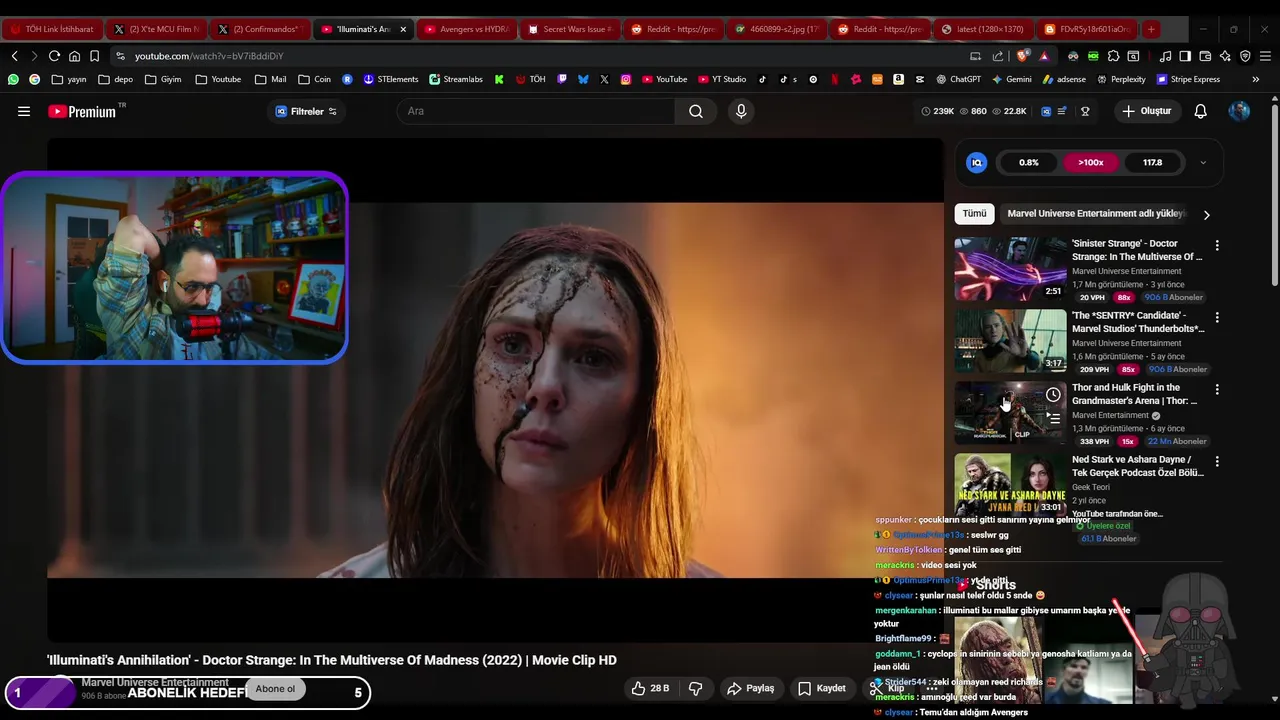
Task: Open the ChatGPT bookmark
Action: [958, 79]
